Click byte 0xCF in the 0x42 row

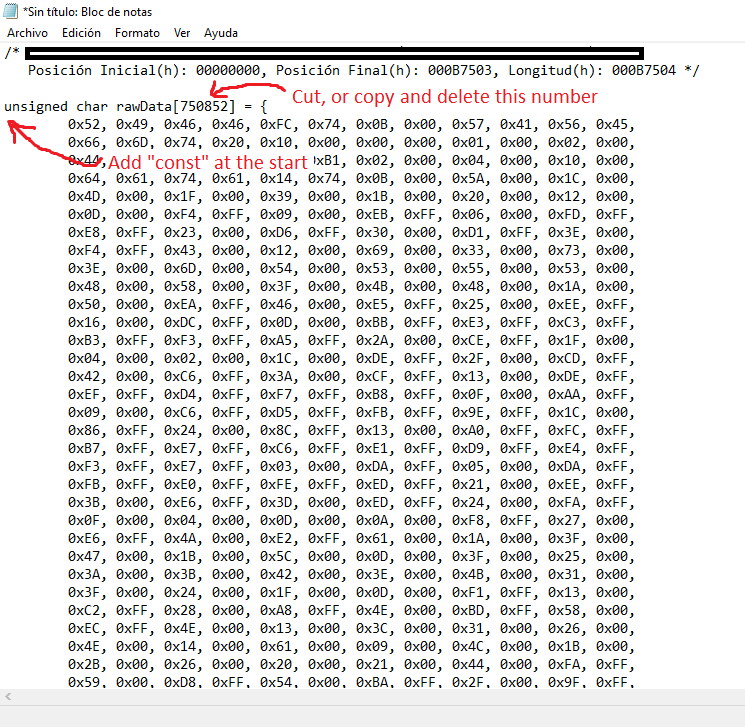coord(372,377)
